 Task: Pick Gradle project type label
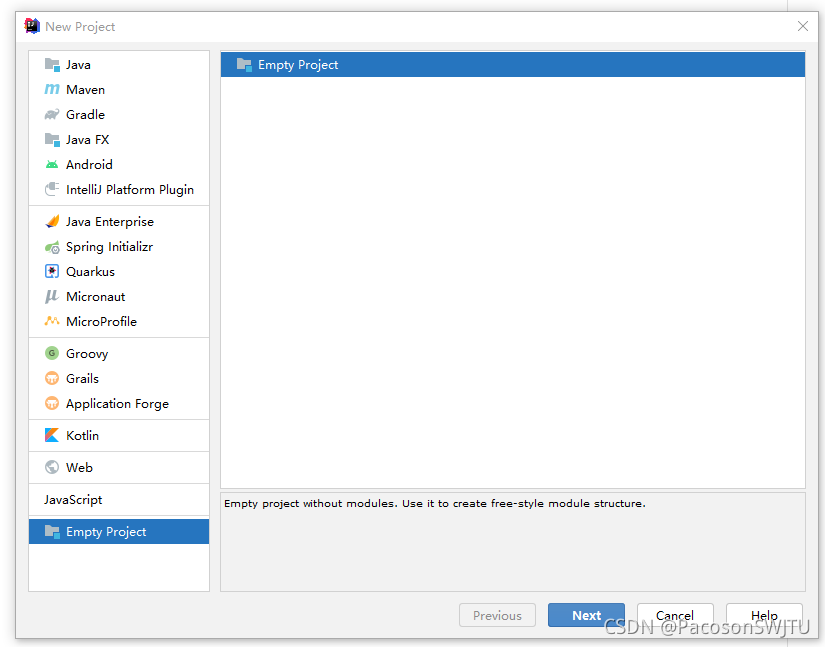coord(85,115)
